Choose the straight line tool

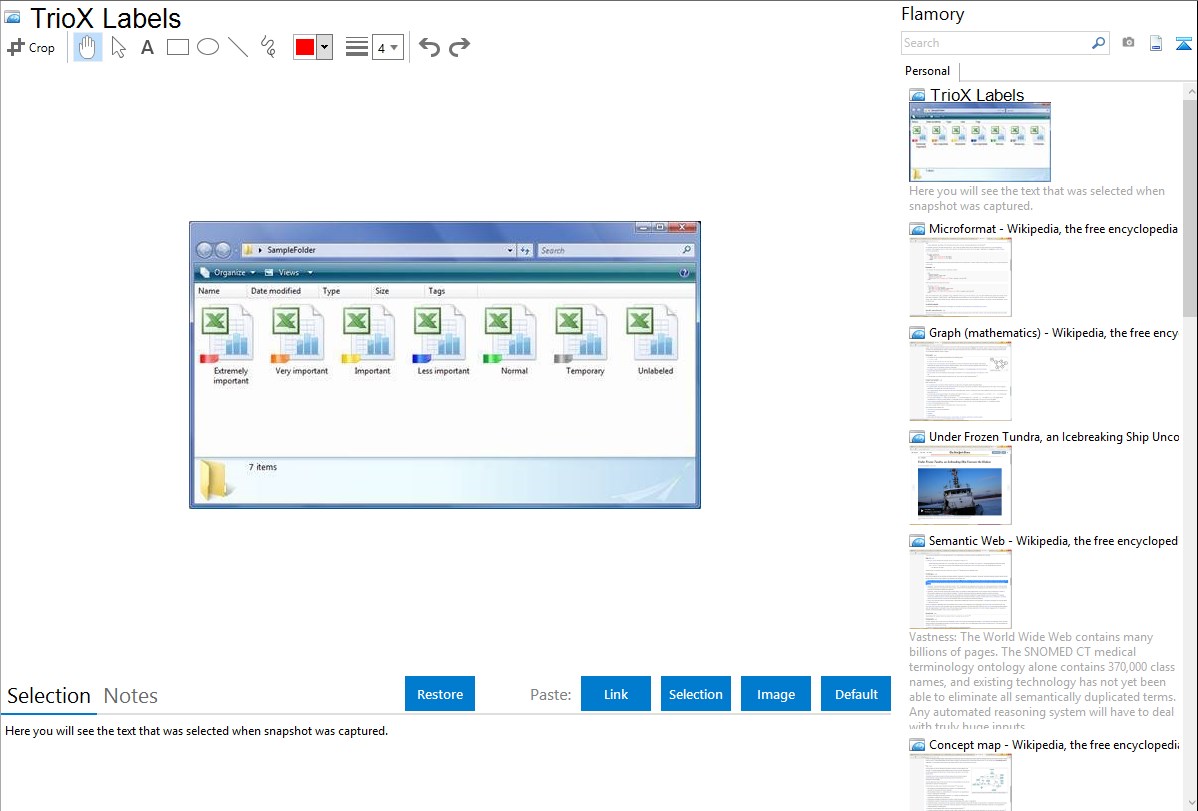(x=238, y=47)
